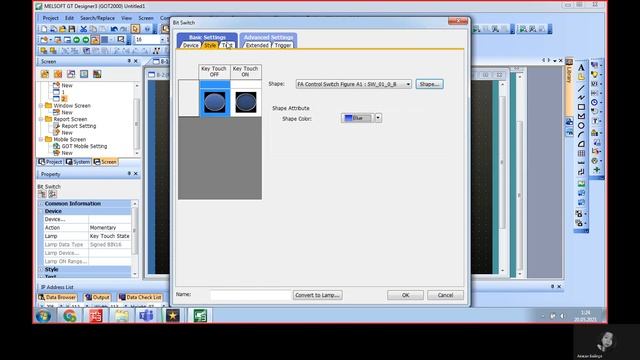Screen dimensions: 640x360
Task: Select the Key Touch ON state preview
Action: click(246, 102)
